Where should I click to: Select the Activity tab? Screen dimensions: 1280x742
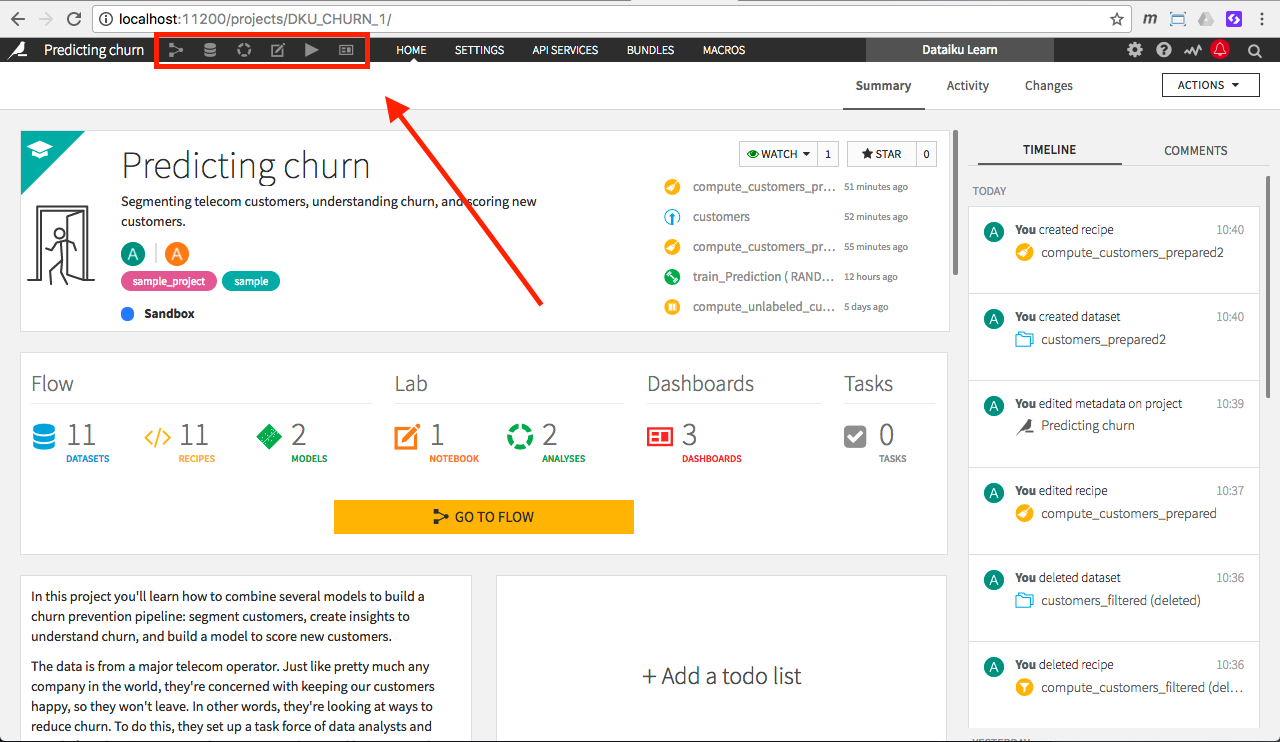[968, 86]
